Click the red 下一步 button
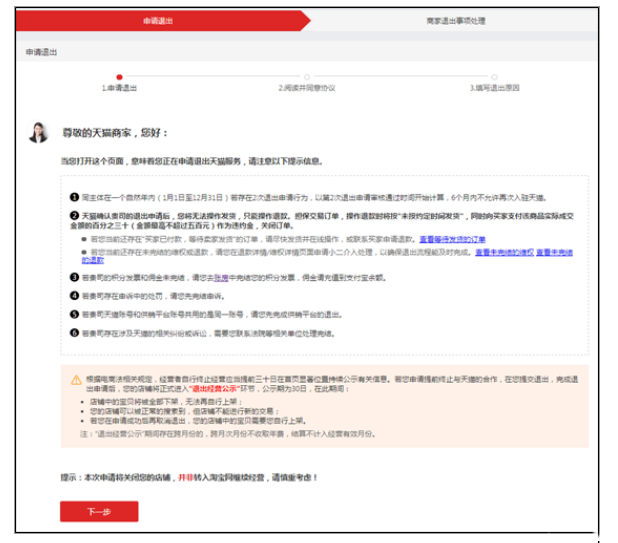Image resolution: width=618 pixels, height=543 pixels. coord(99,511)
